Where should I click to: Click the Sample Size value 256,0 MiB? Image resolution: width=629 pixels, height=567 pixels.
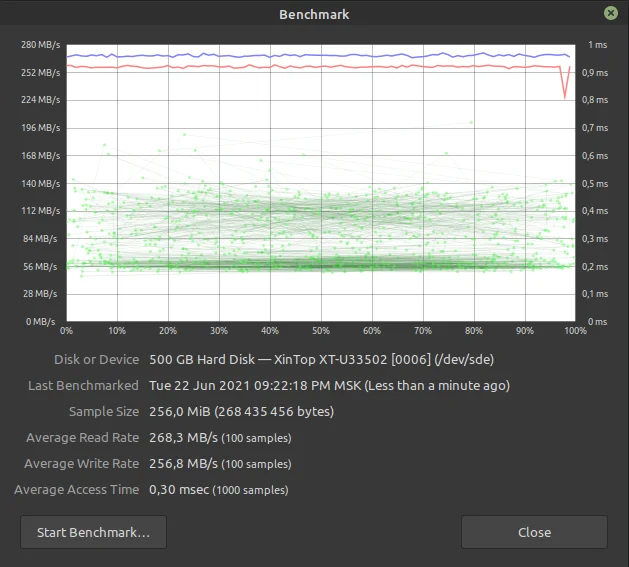tap(180, 411)
